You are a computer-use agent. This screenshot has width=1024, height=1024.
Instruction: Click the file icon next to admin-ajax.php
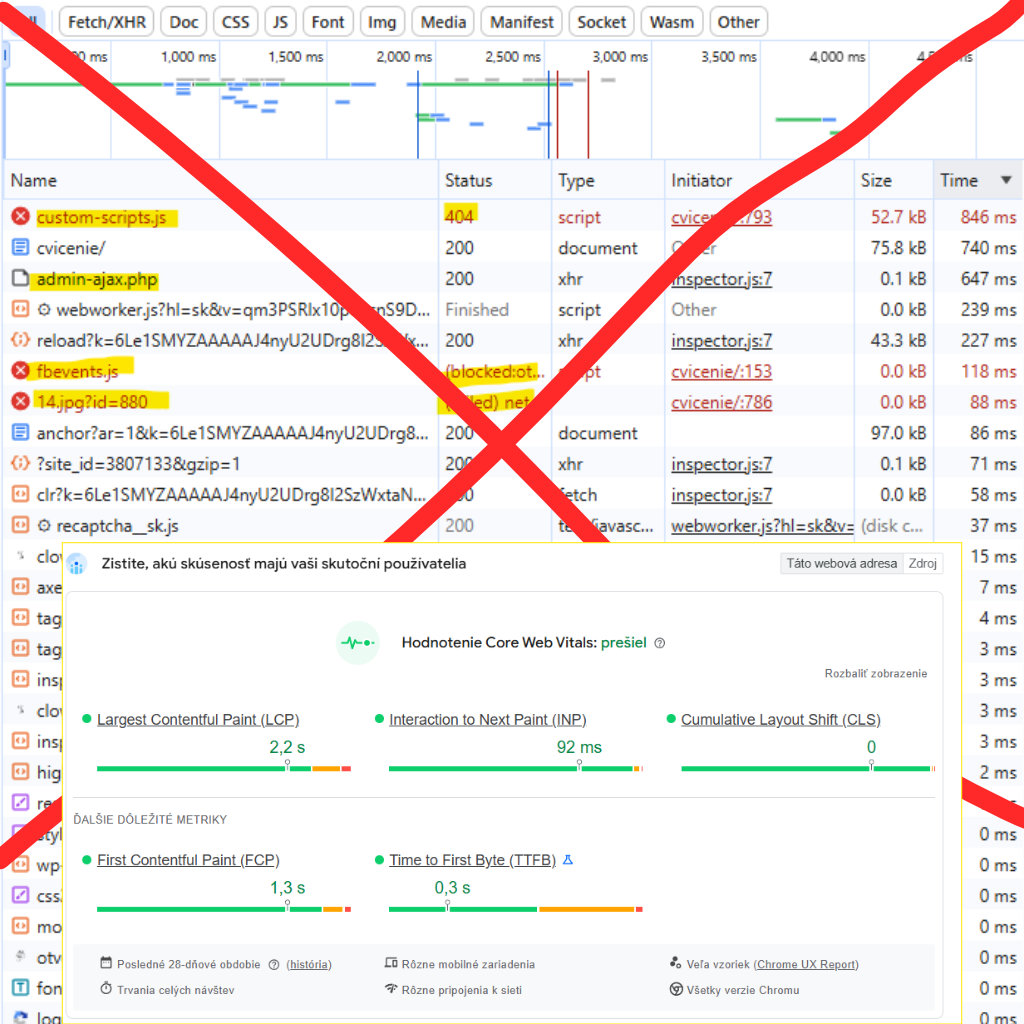click(x=20, y=279)
